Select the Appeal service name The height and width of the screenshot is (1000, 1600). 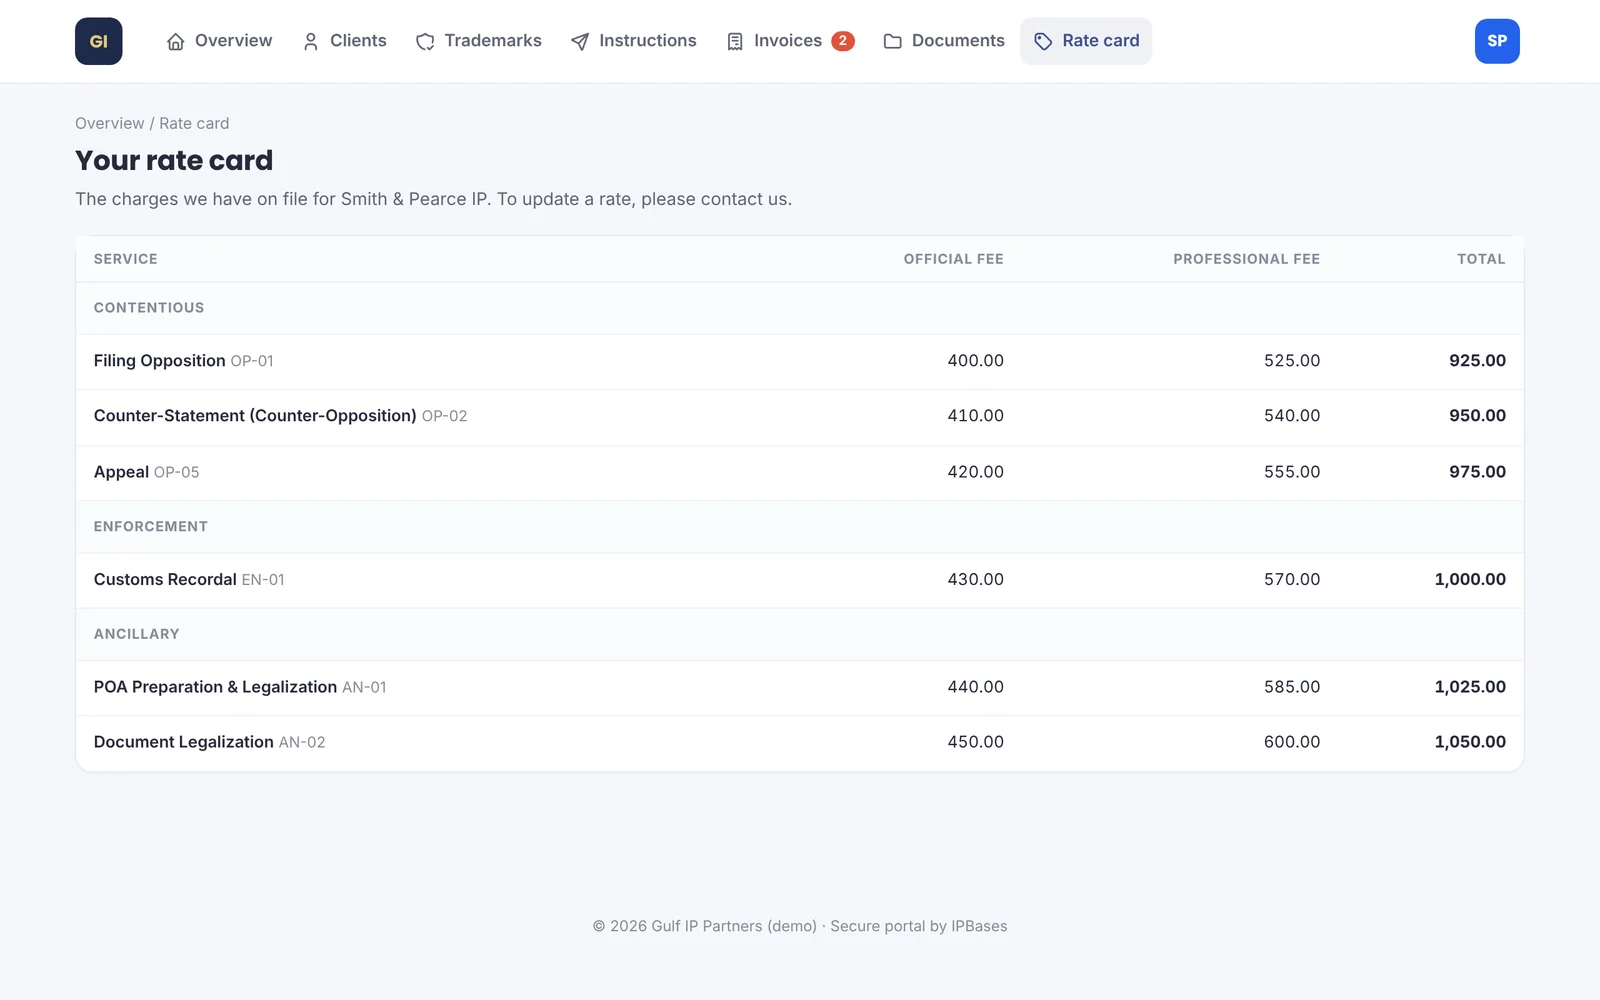point(121,472)
